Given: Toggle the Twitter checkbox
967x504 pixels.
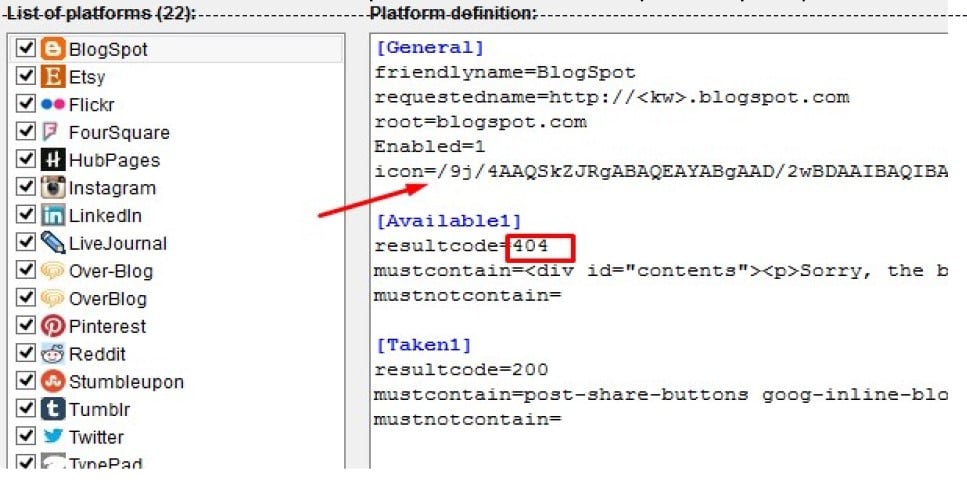Looking at the screenshot, I should [x=25, y=436].
